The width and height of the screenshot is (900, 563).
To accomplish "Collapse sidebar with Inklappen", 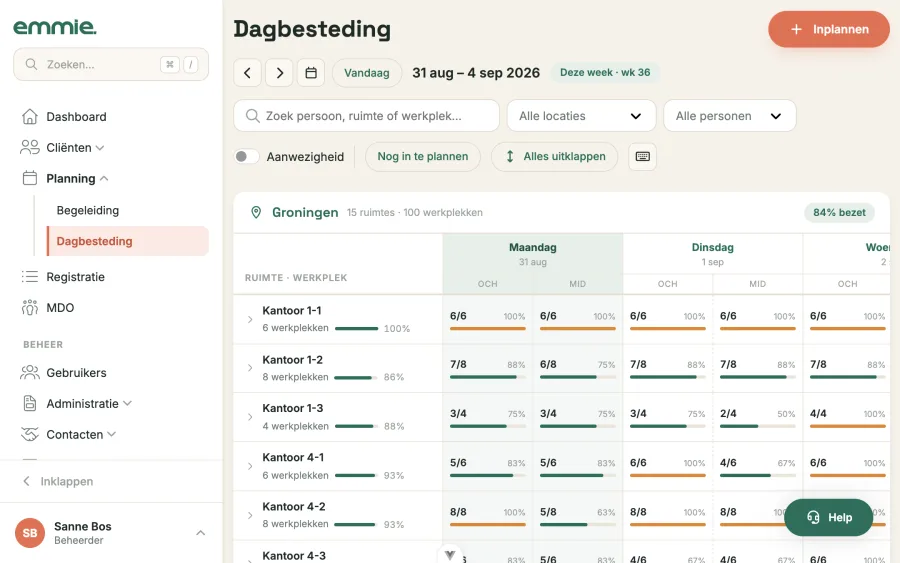I will tap(57, 482).
